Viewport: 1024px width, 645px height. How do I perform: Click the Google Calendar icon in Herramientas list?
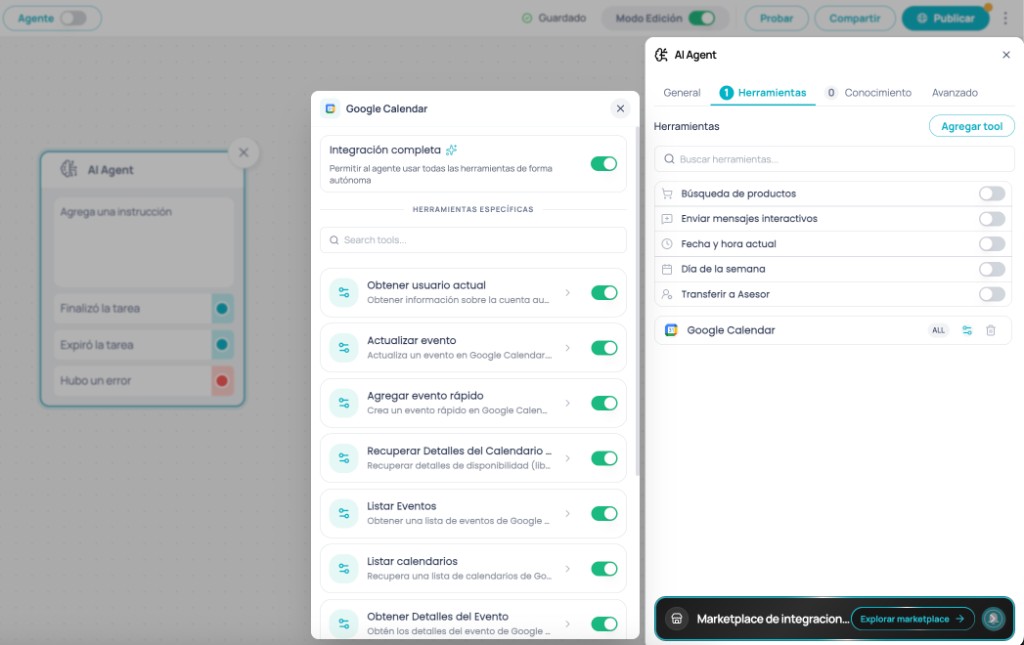coord(671,330)
